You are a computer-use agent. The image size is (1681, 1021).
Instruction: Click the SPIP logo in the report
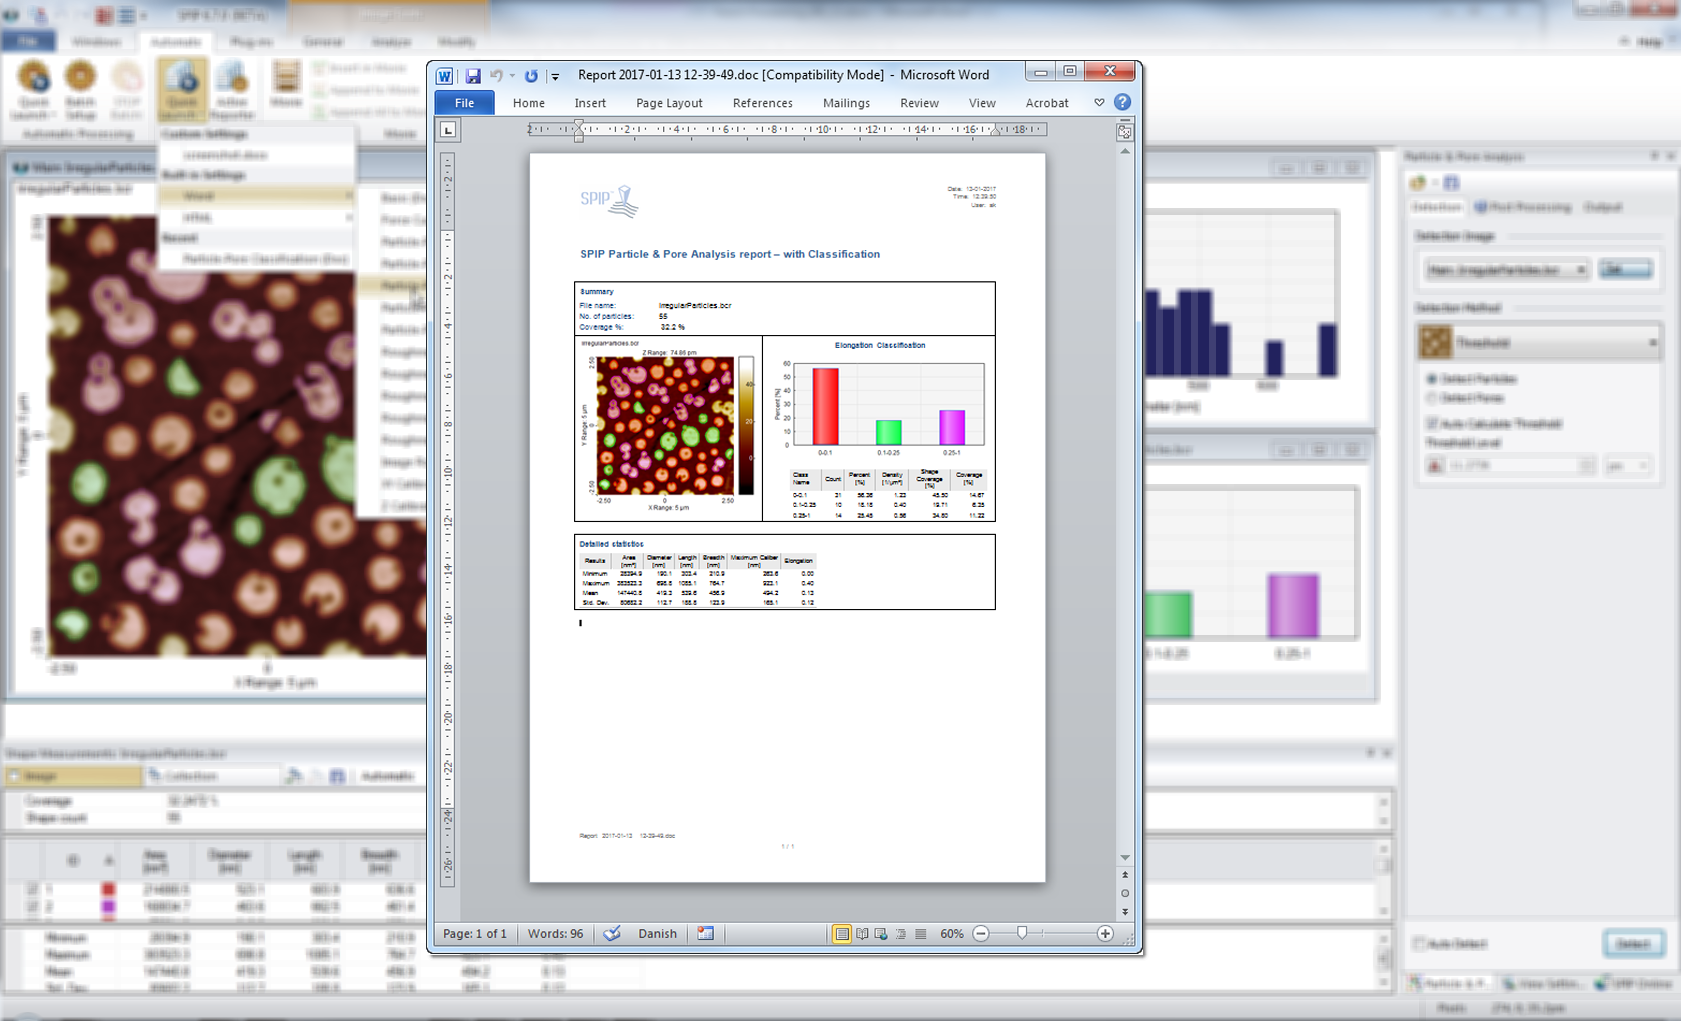point(609,200)
